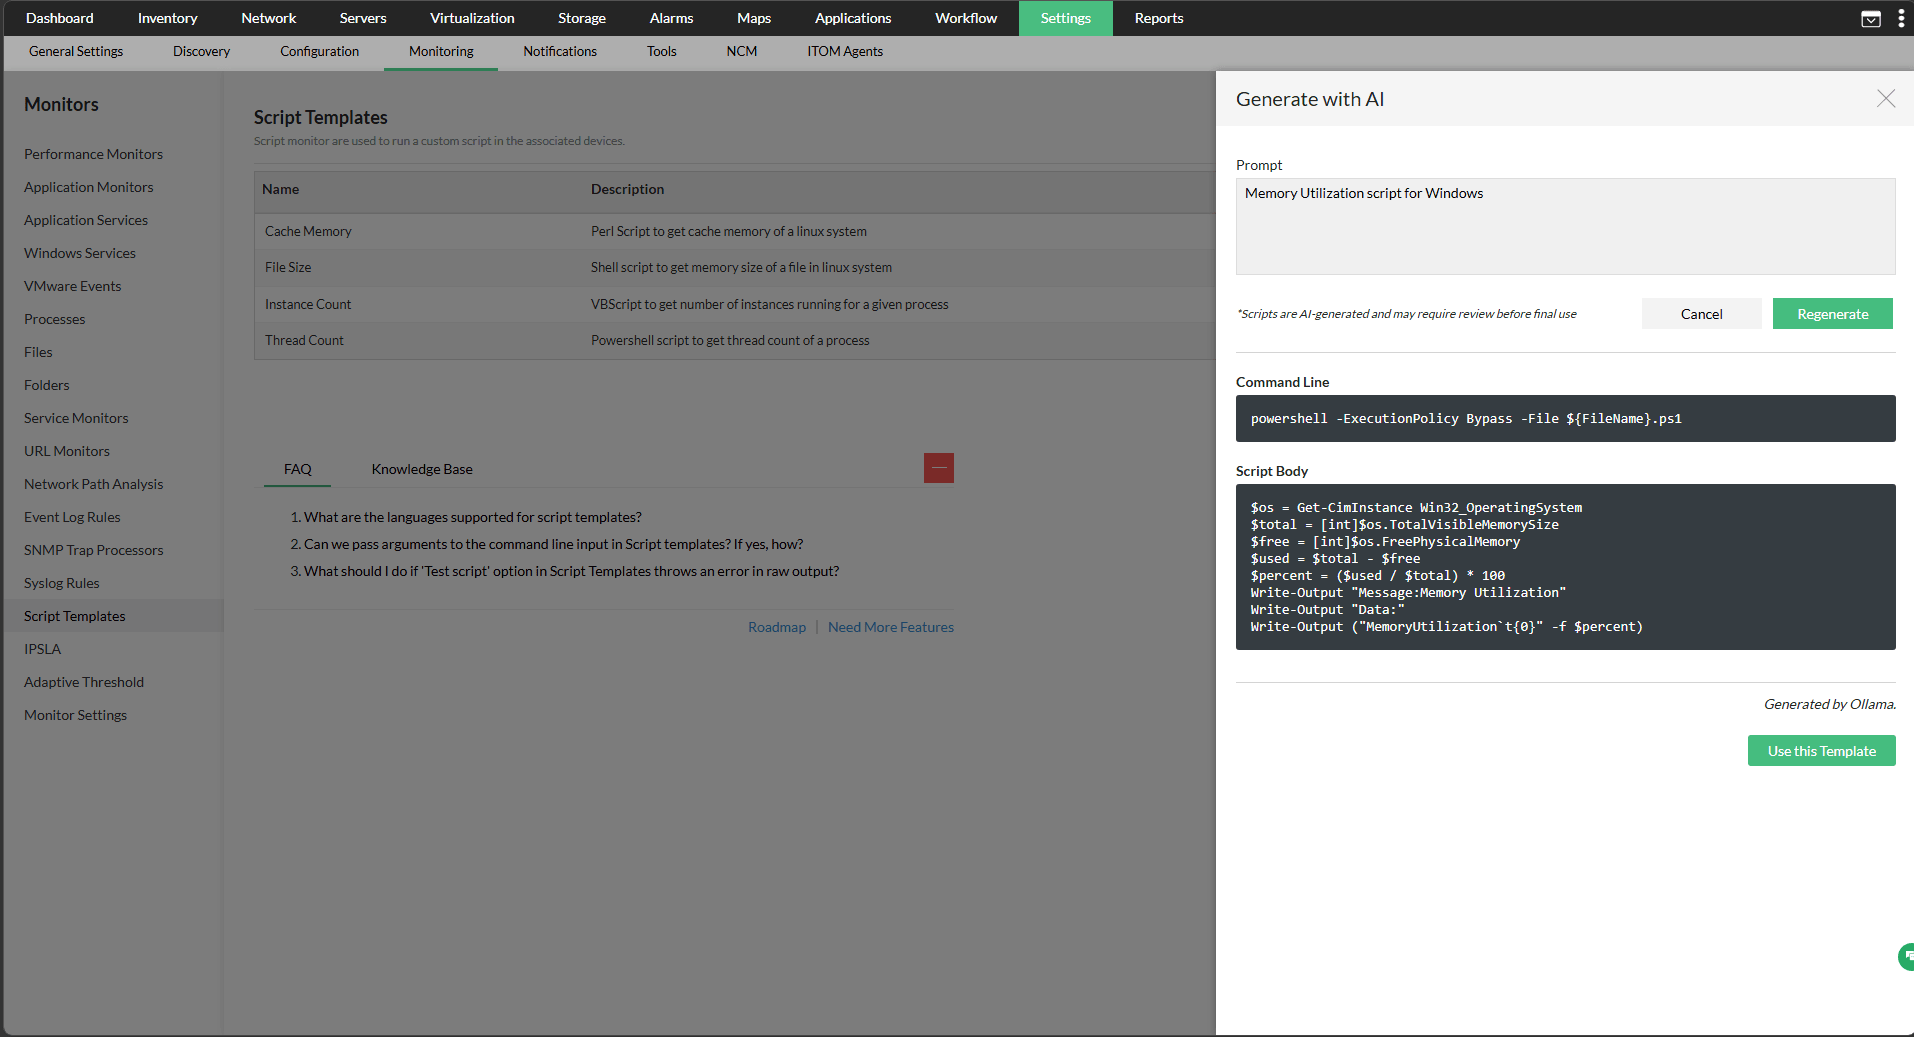Open Adaptive Threshold in sidebar
Viewport: 1914px width, 1037px height.
point(83,682)
